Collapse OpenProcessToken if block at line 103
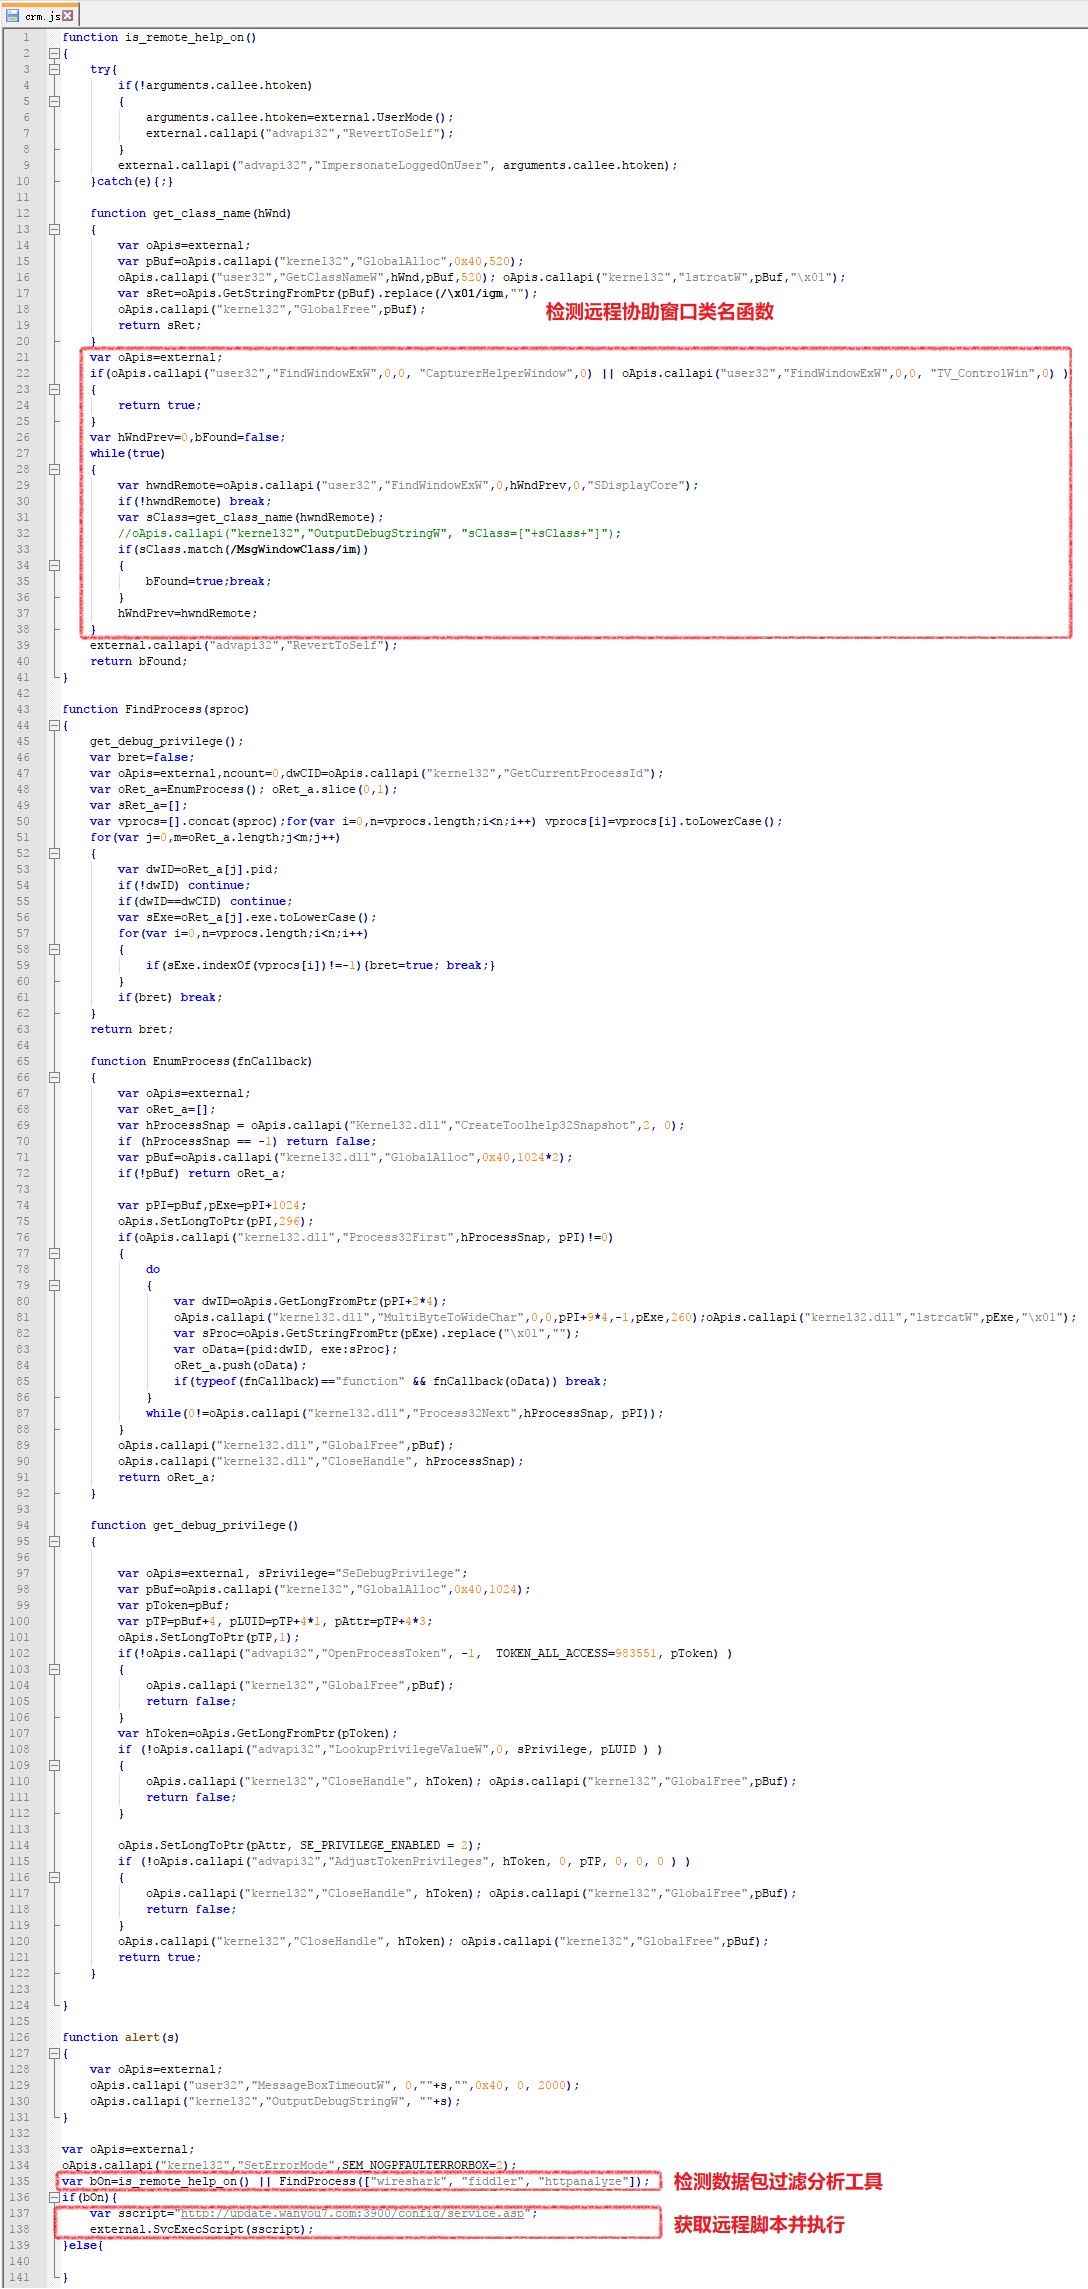The height and width of the screenshot is (2289, 1088). [54, 1669]
